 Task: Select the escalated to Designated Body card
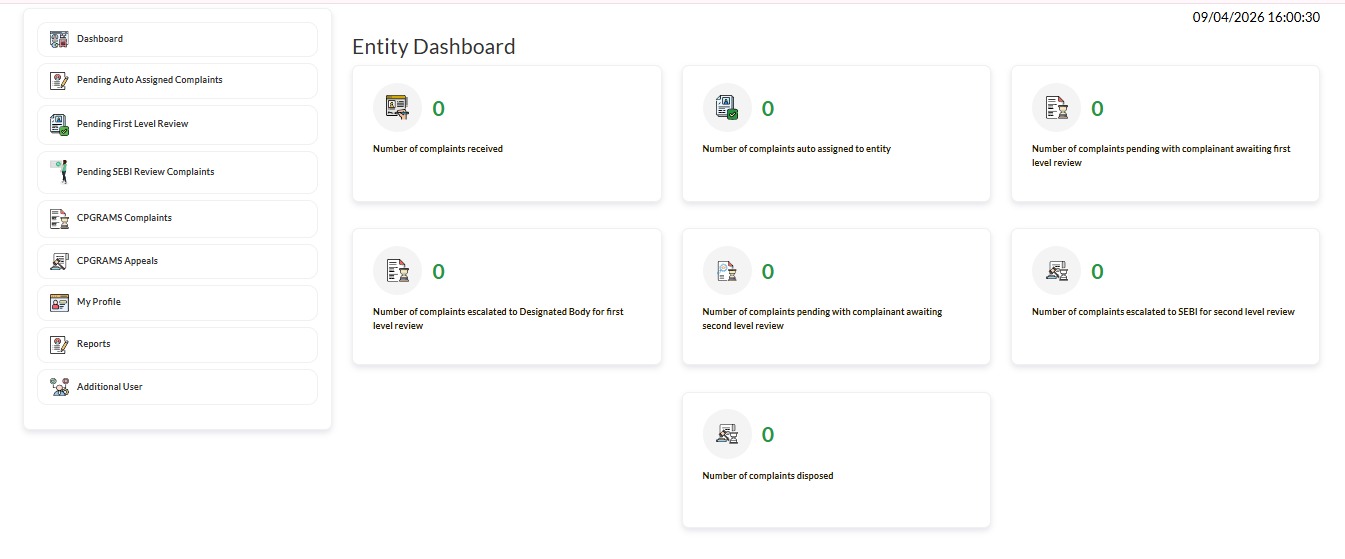(506, 297)
